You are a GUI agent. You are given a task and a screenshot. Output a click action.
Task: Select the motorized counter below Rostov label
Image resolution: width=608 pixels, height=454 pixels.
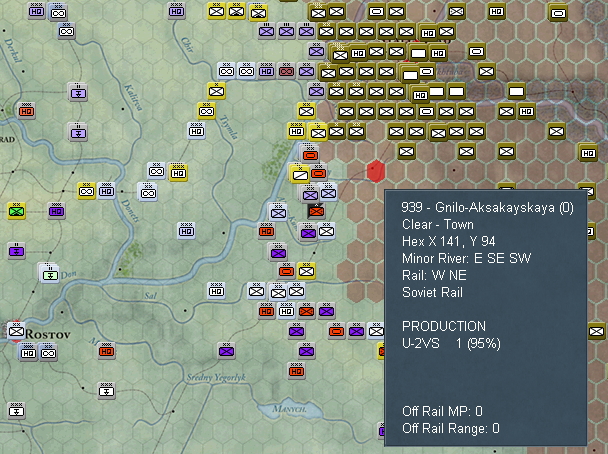click(48, 352)
